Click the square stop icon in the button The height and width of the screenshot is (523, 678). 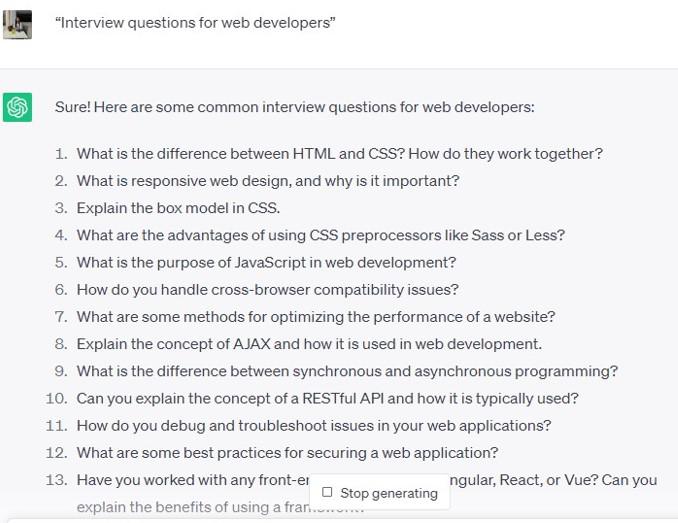tap(327, 493)
